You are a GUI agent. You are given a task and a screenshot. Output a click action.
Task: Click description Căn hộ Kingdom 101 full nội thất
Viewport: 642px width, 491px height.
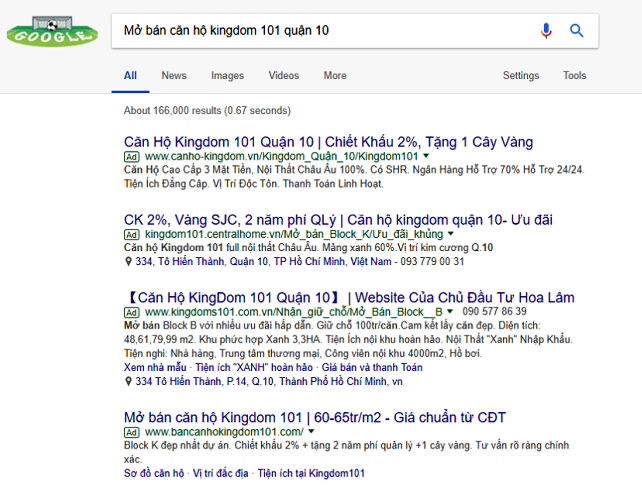click(x=308, y=247)
